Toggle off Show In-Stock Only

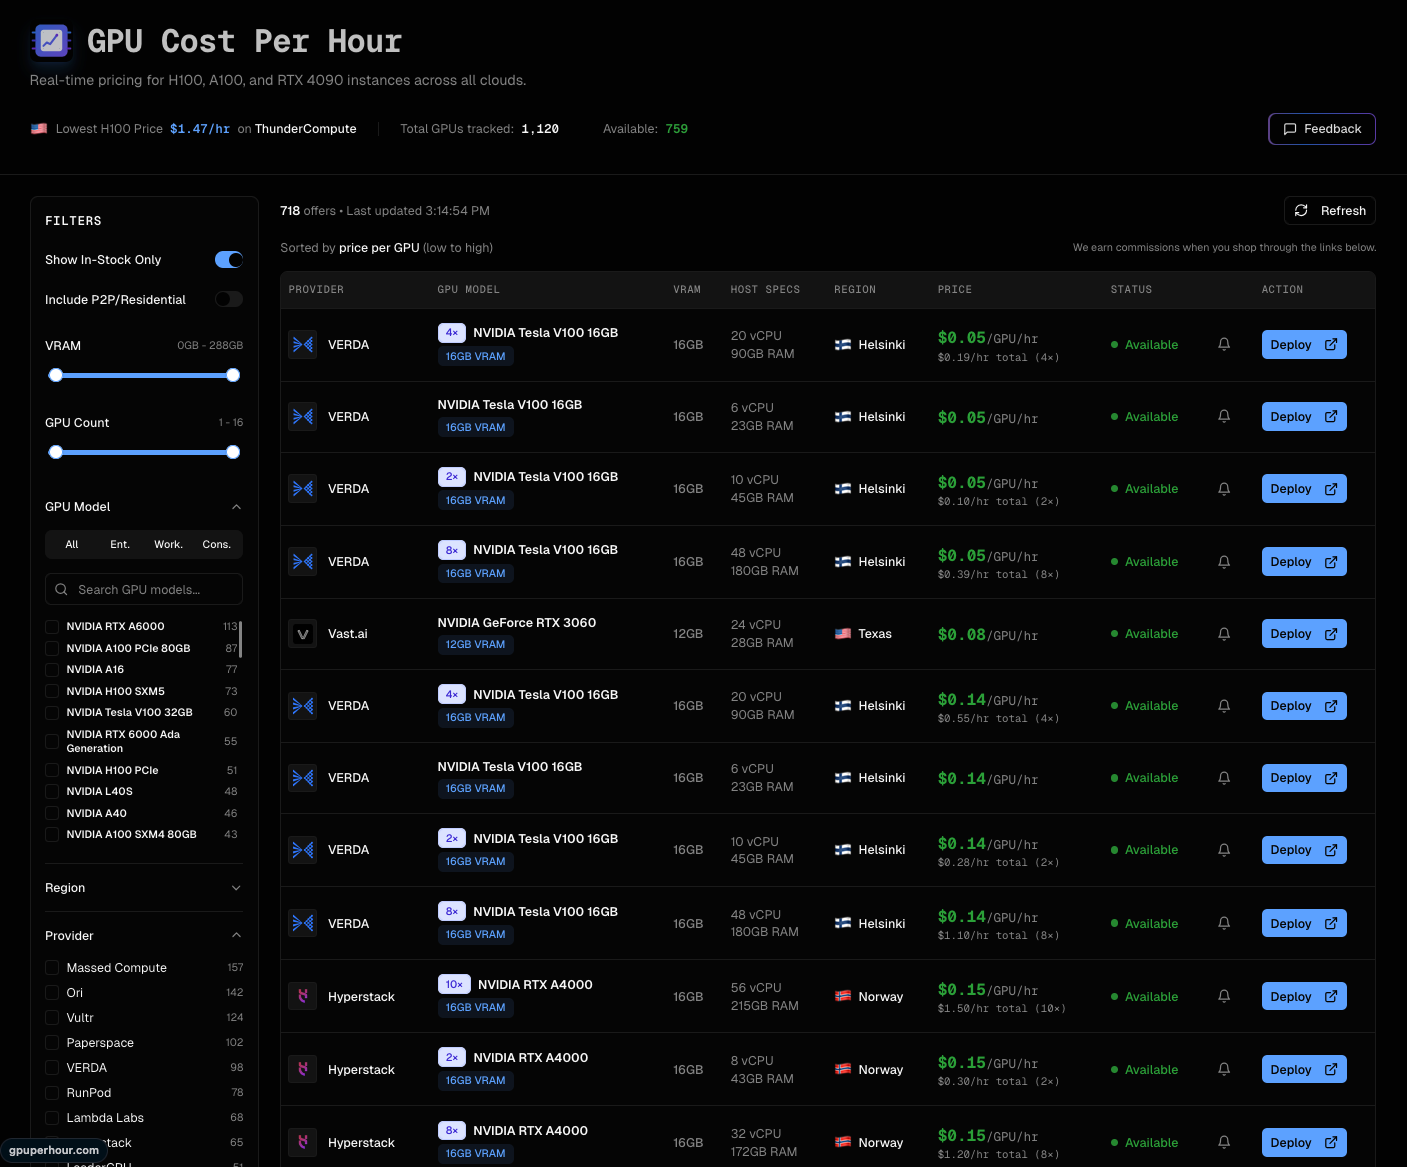(228, 259)
